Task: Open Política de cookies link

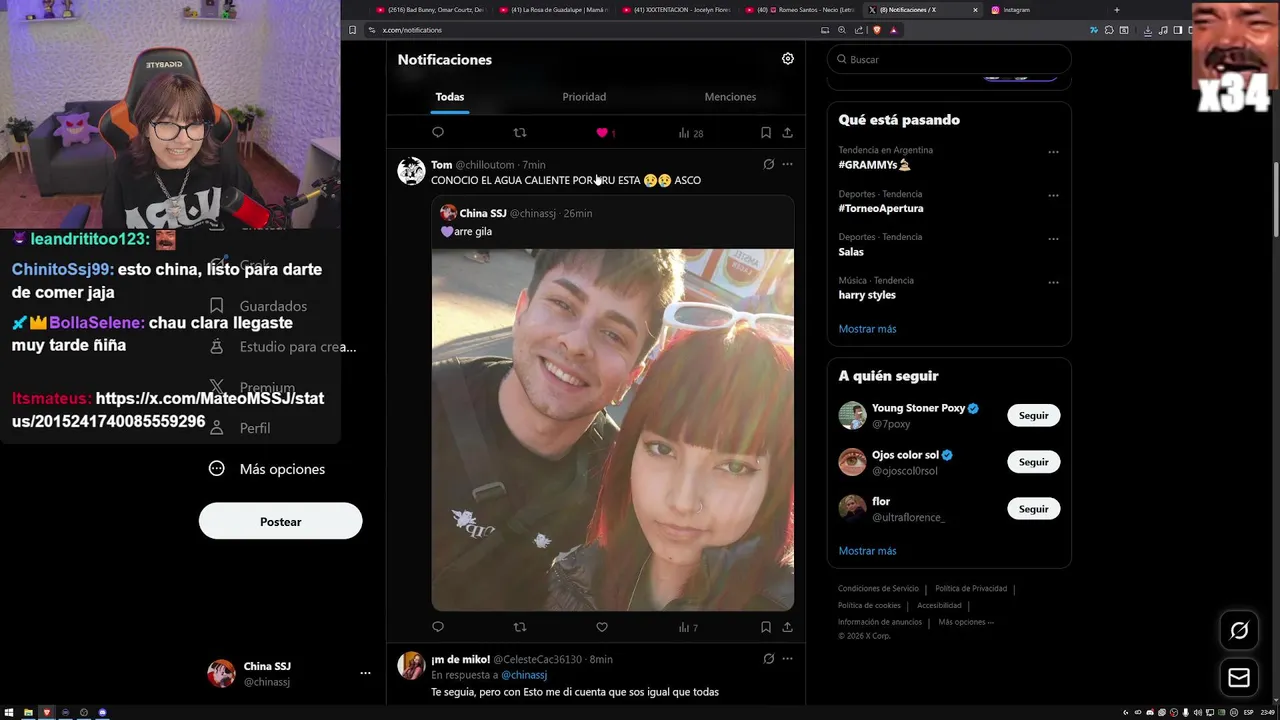Action: pyautogui.click(x=869, y=605)
